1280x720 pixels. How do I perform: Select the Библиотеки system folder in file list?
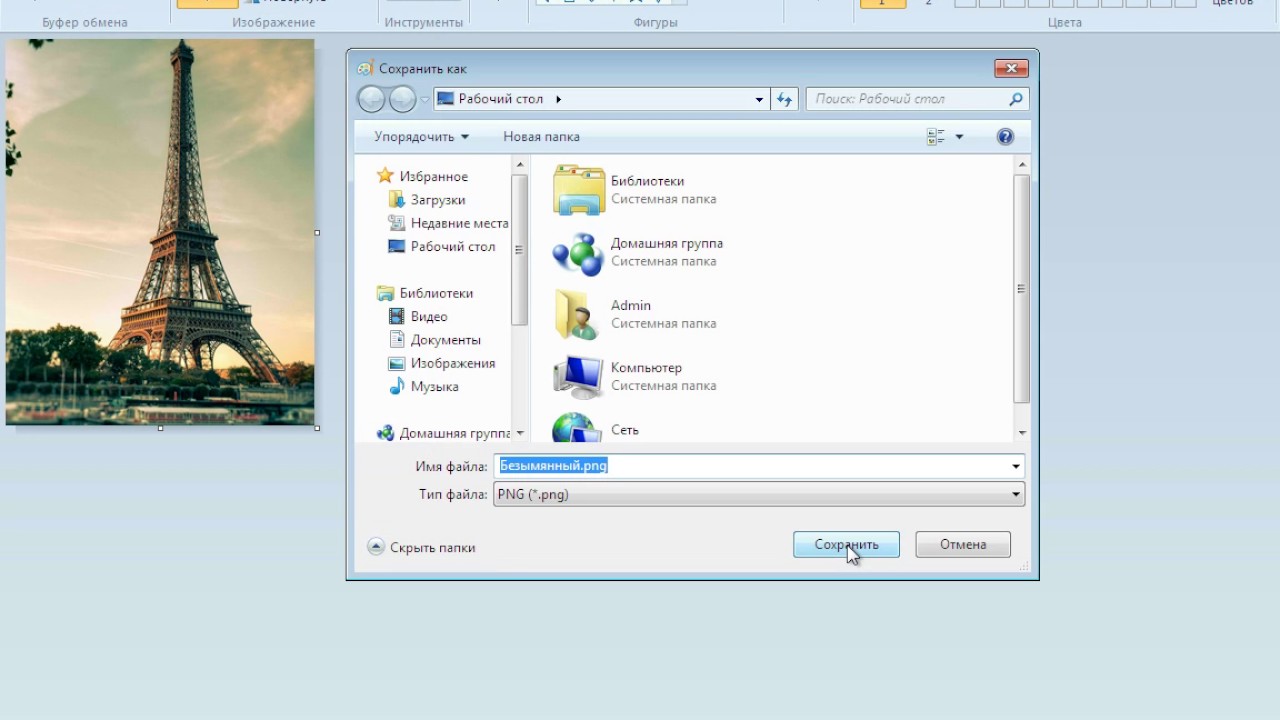[636, 190]
